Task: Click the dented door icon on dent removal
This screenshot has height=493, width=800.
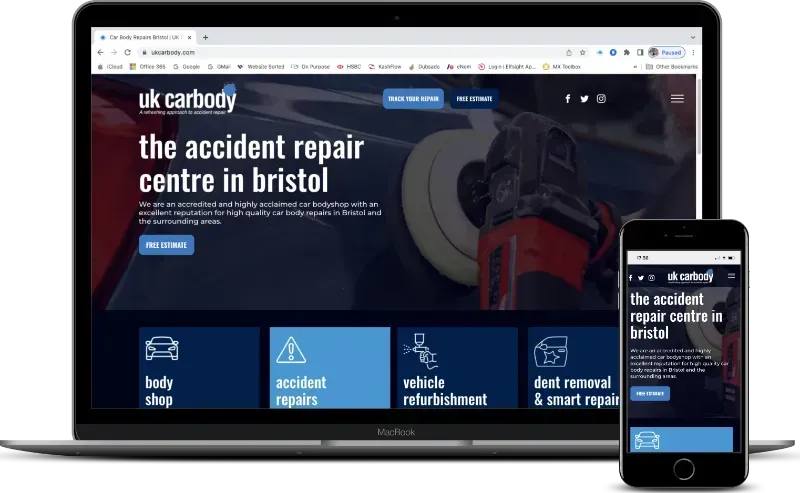Action: click(551, 351)
